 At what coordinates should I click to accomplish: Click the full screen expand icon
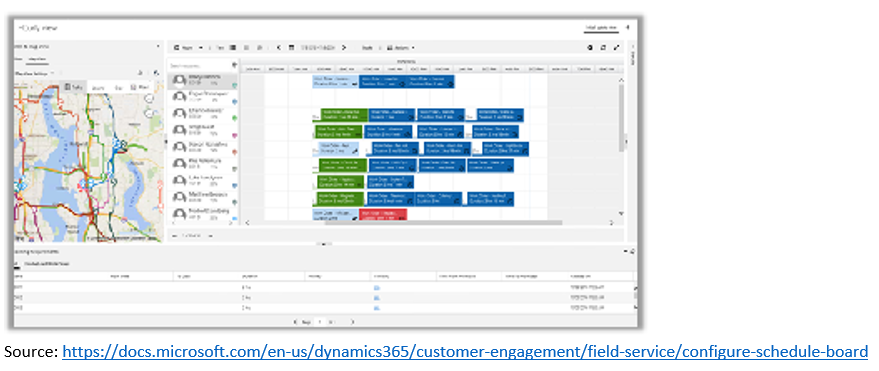[617, 48]
